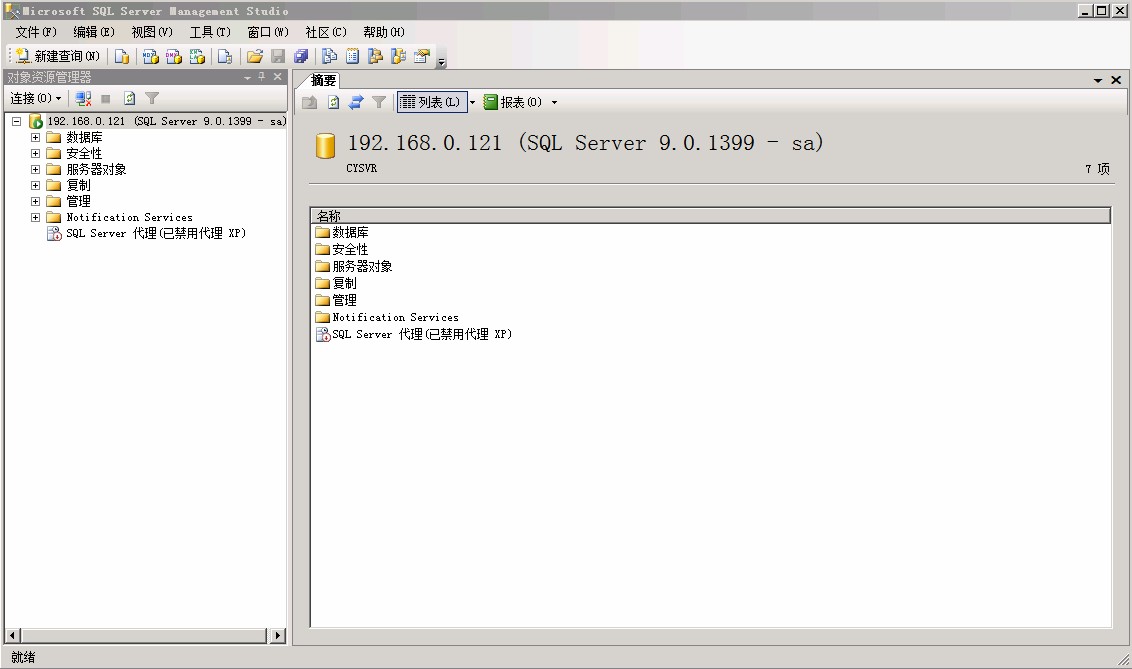The height and width of the screenshot is (669, 1132).
Task: Click the Save All icon in toolbar
Action: 300,56
